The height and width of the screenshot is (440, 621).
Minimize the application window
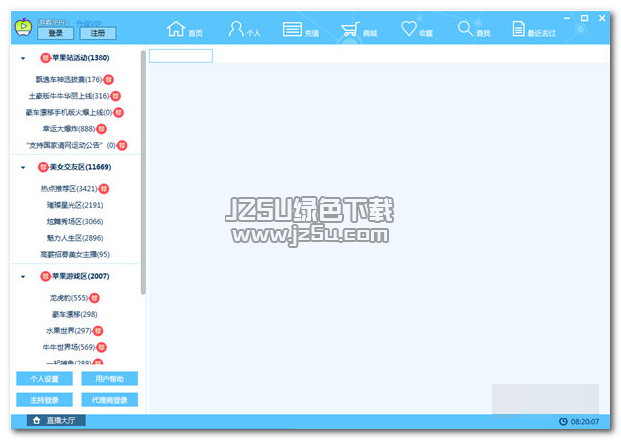(567, 18)
